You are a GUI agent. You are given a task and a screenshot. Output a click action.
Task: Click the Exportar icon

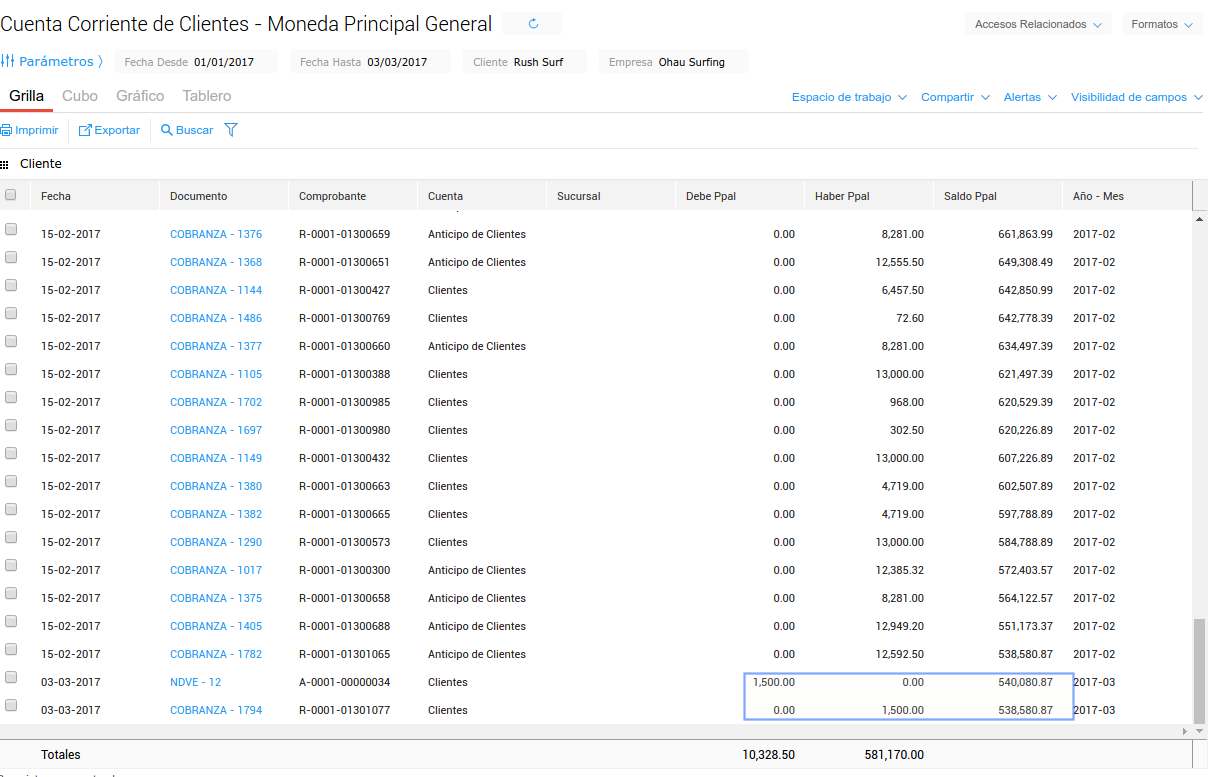click(x=85, y=130)
